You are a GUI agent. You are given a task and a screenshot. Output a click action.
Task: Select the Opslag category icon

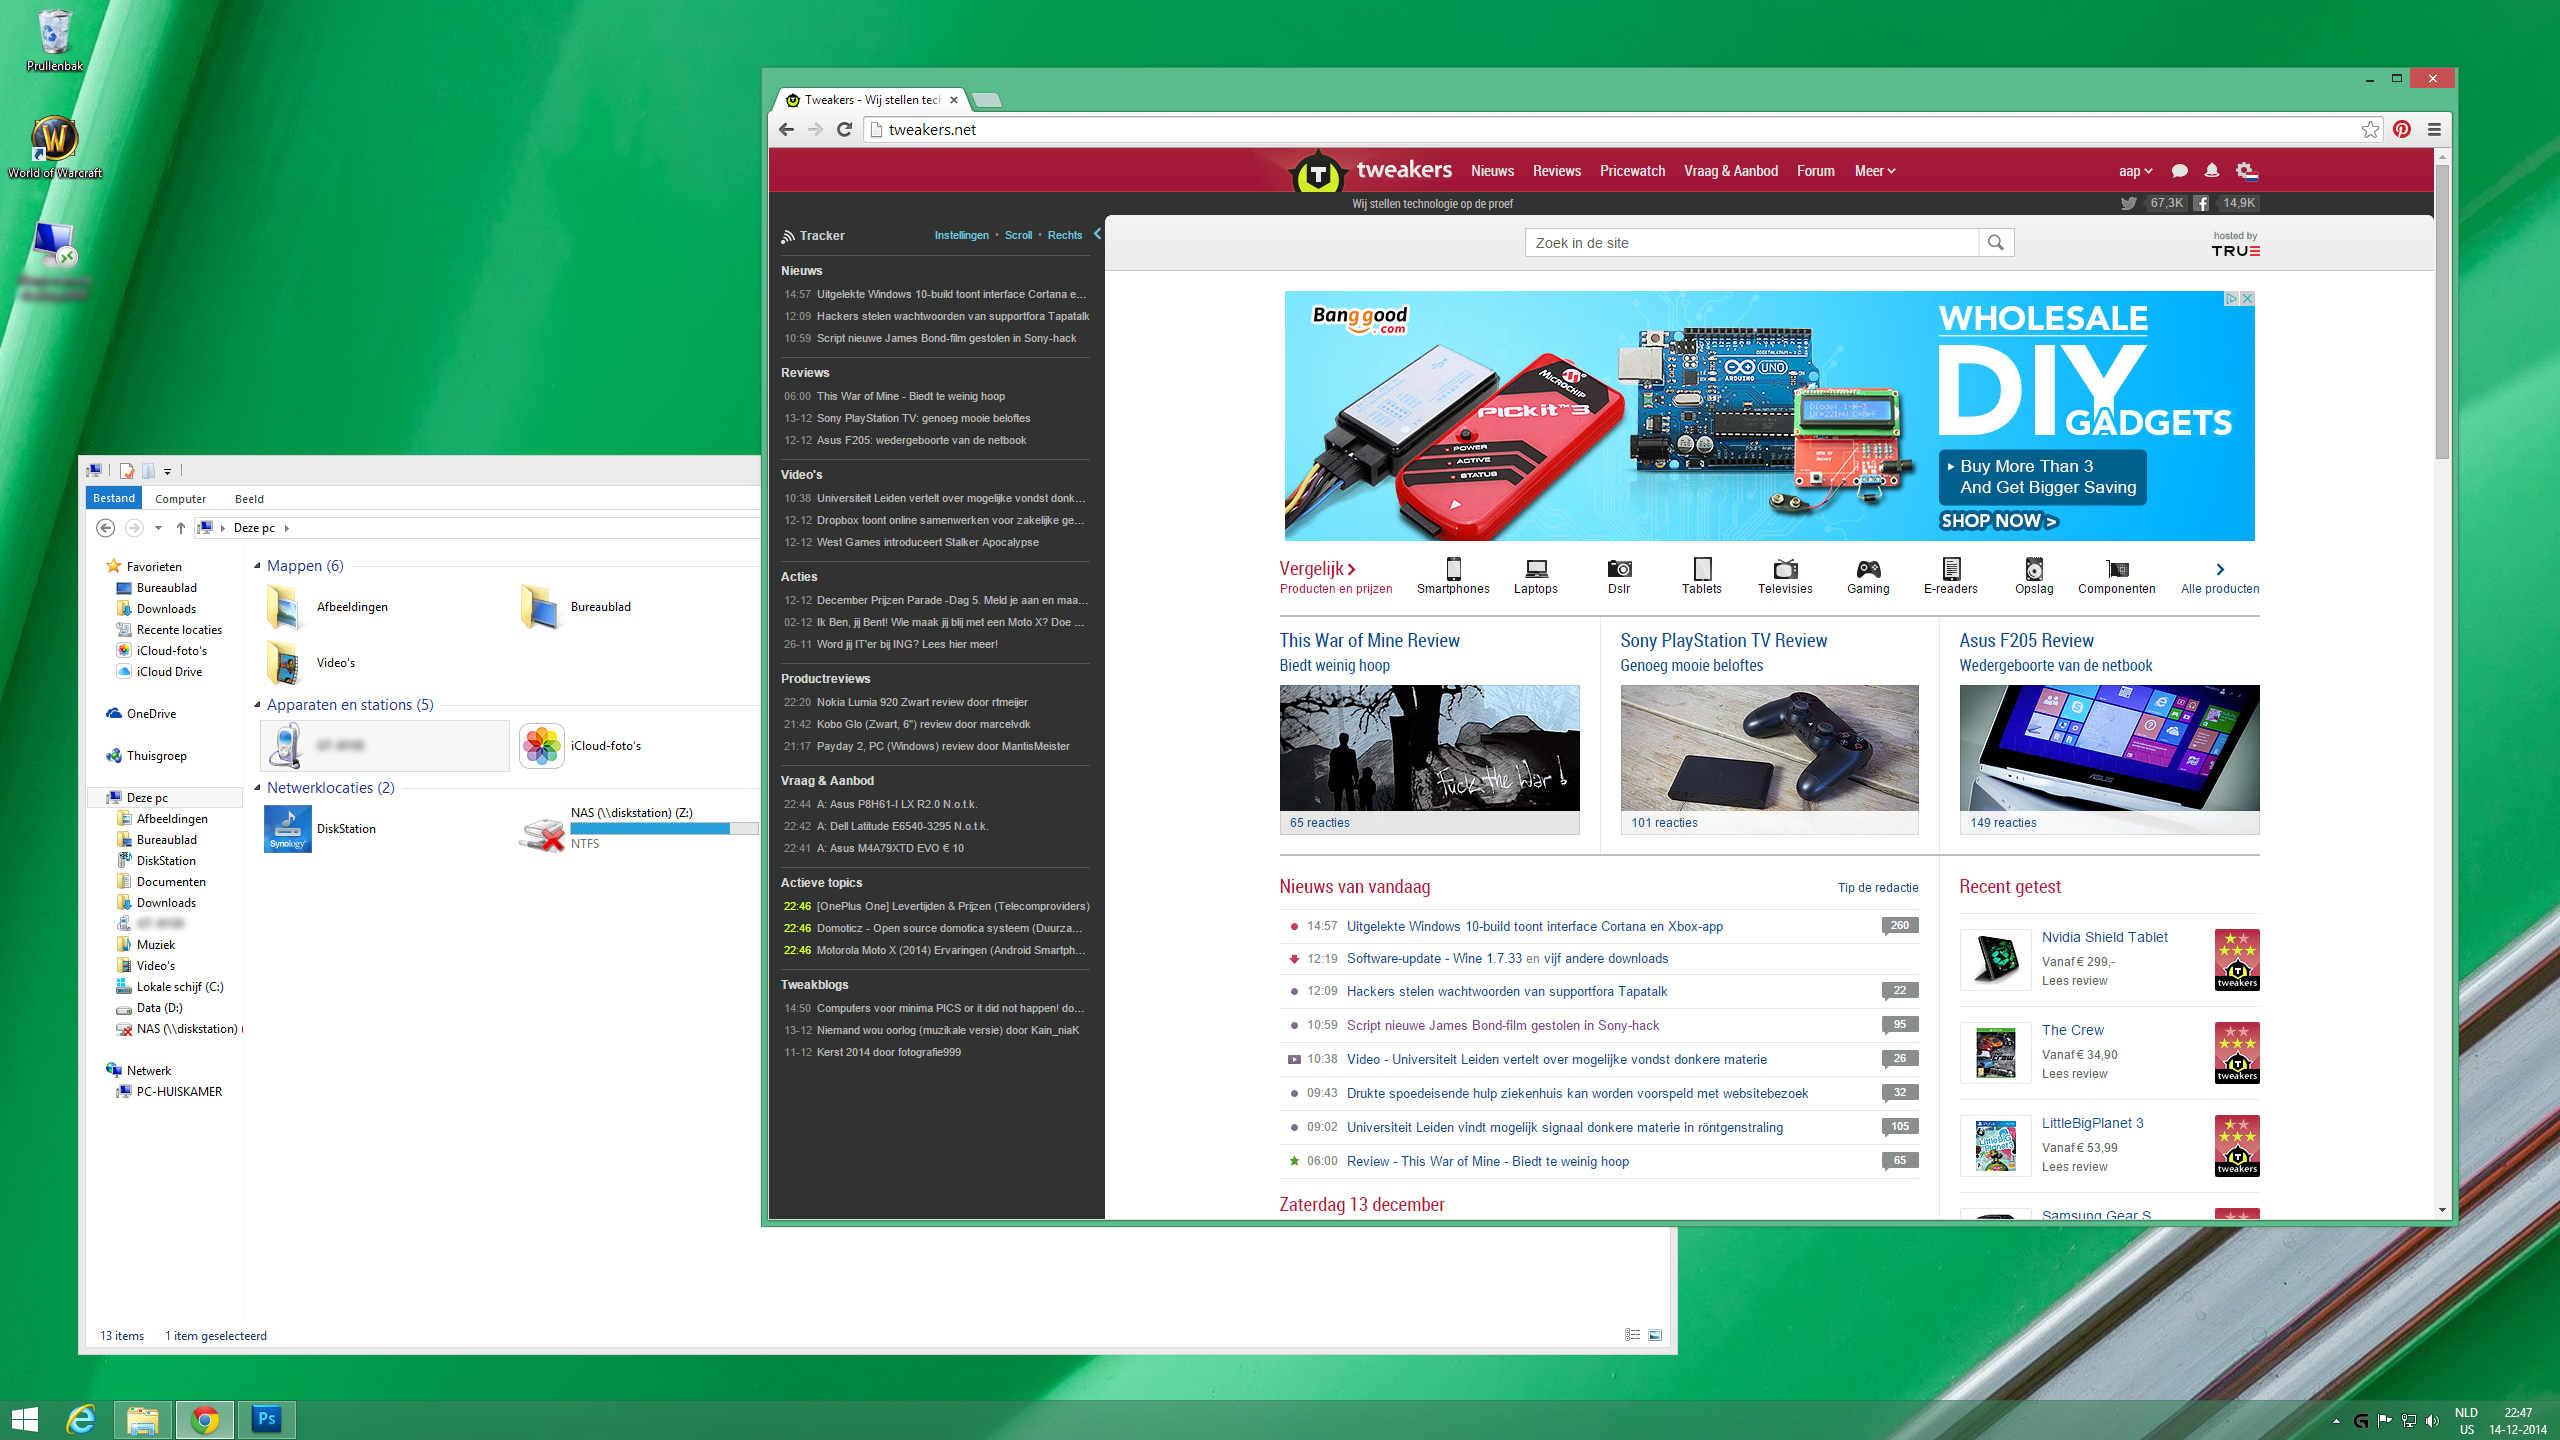(2034, 569)
